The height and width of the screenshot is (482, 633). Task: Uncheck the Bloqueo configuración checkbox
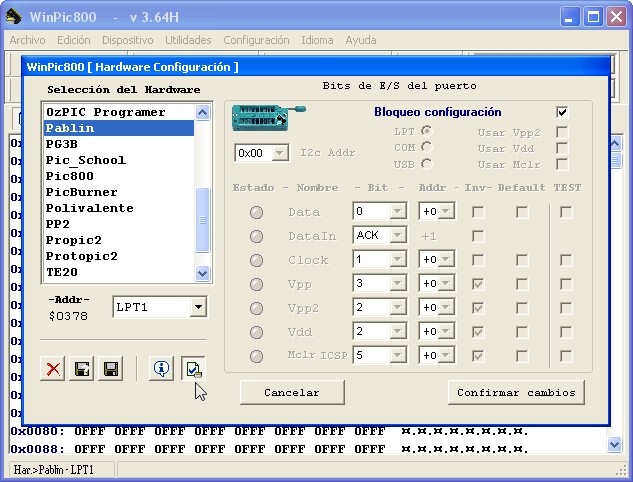562,112
